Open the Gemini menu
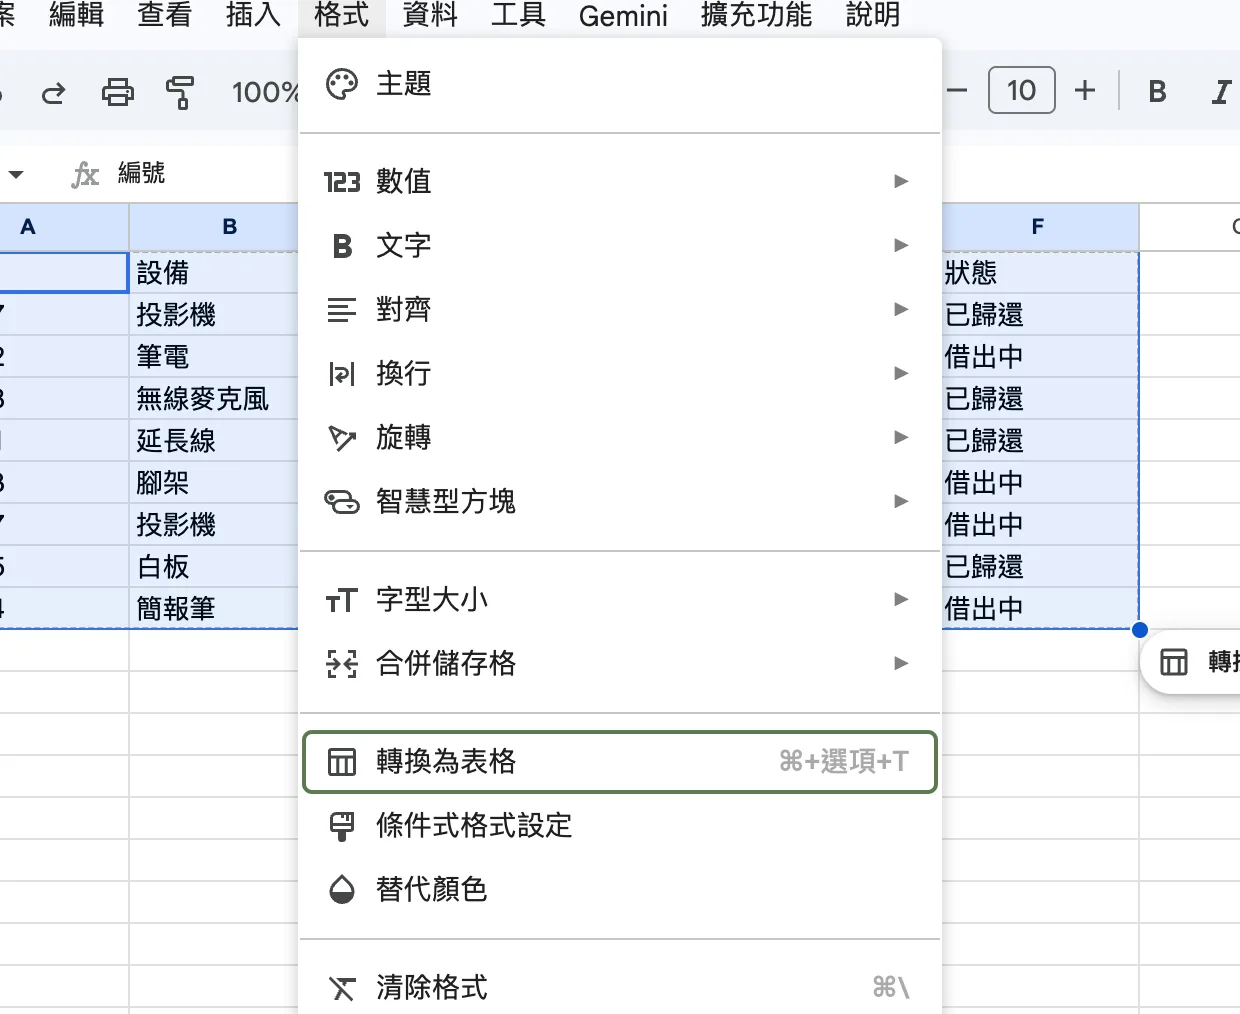This screenshot has height=1014, width=1240. tap(623, 15)
